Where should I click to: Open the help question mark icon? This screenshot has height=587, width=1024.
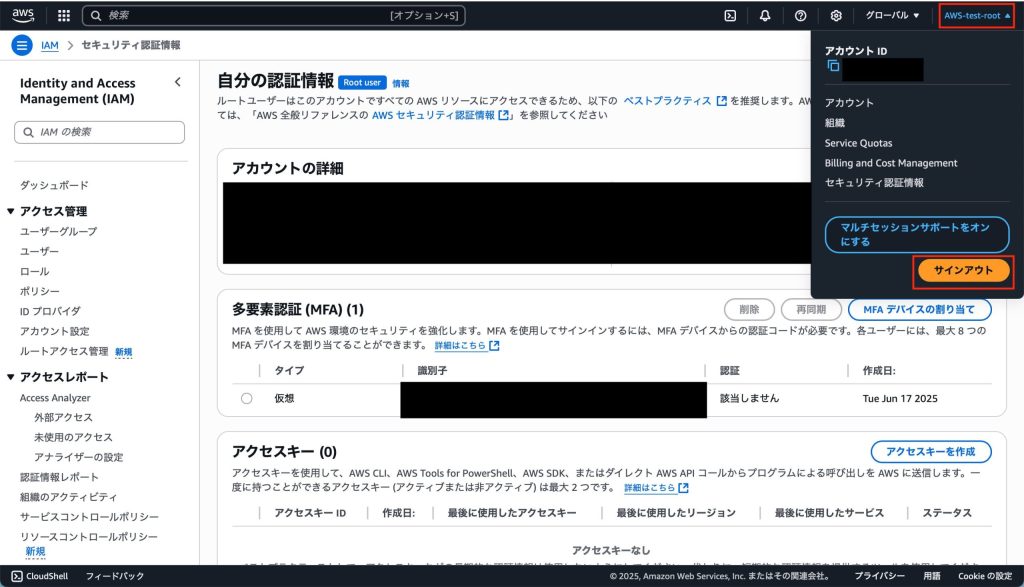click(x=800, y=16)
